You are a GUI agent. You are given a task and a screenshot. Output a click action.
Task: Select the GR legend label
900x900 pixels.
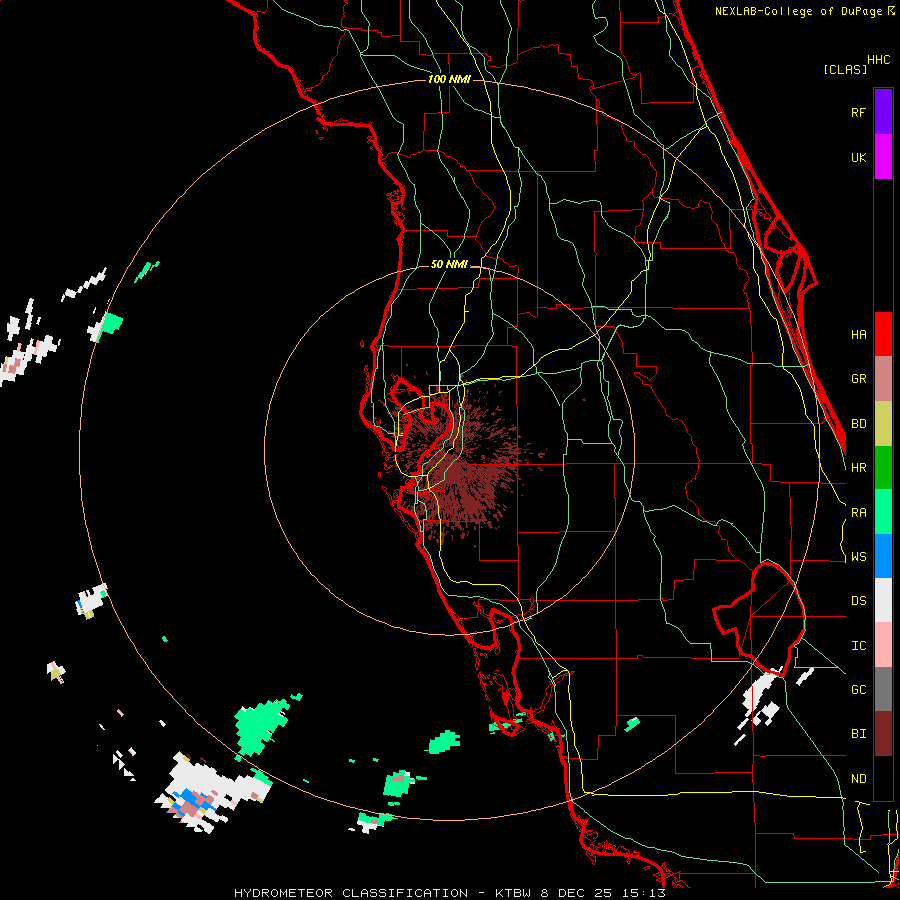858,379
